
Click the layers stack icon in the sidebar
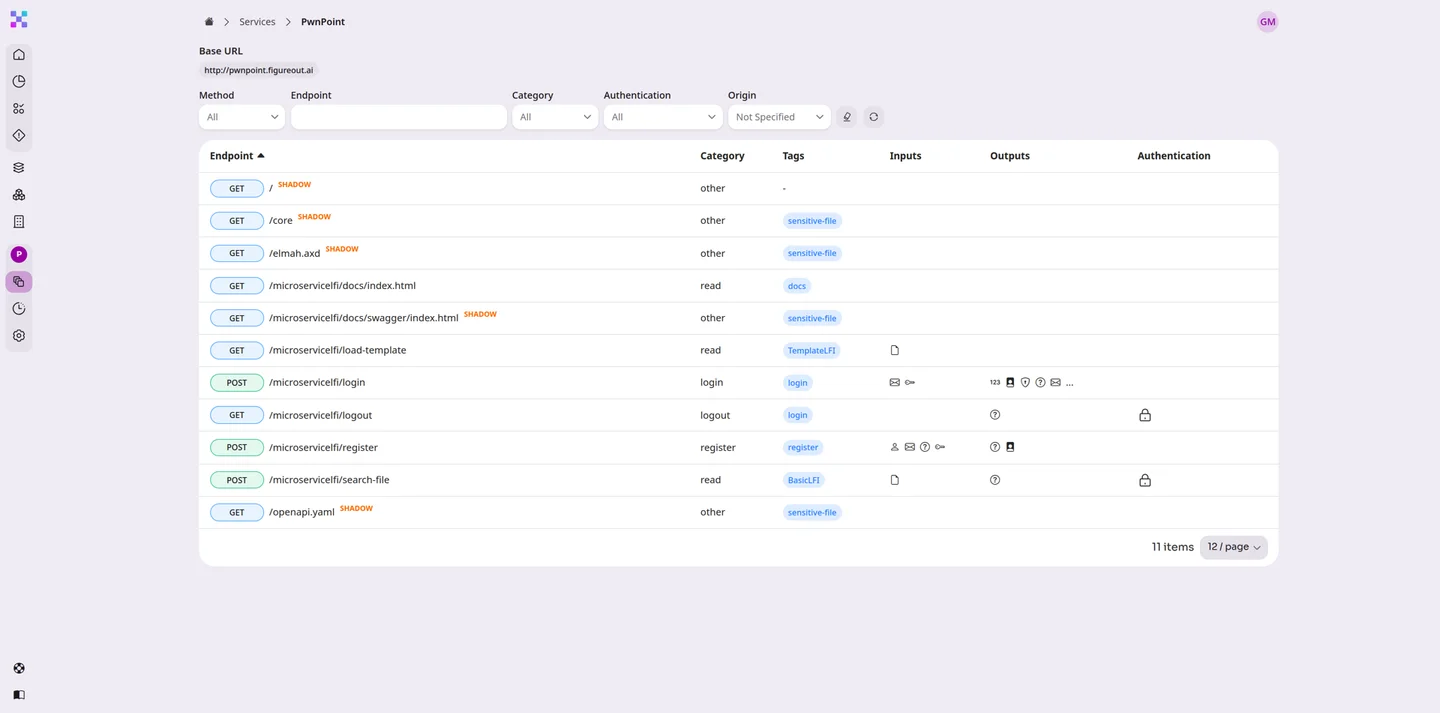tap(19, 168)
